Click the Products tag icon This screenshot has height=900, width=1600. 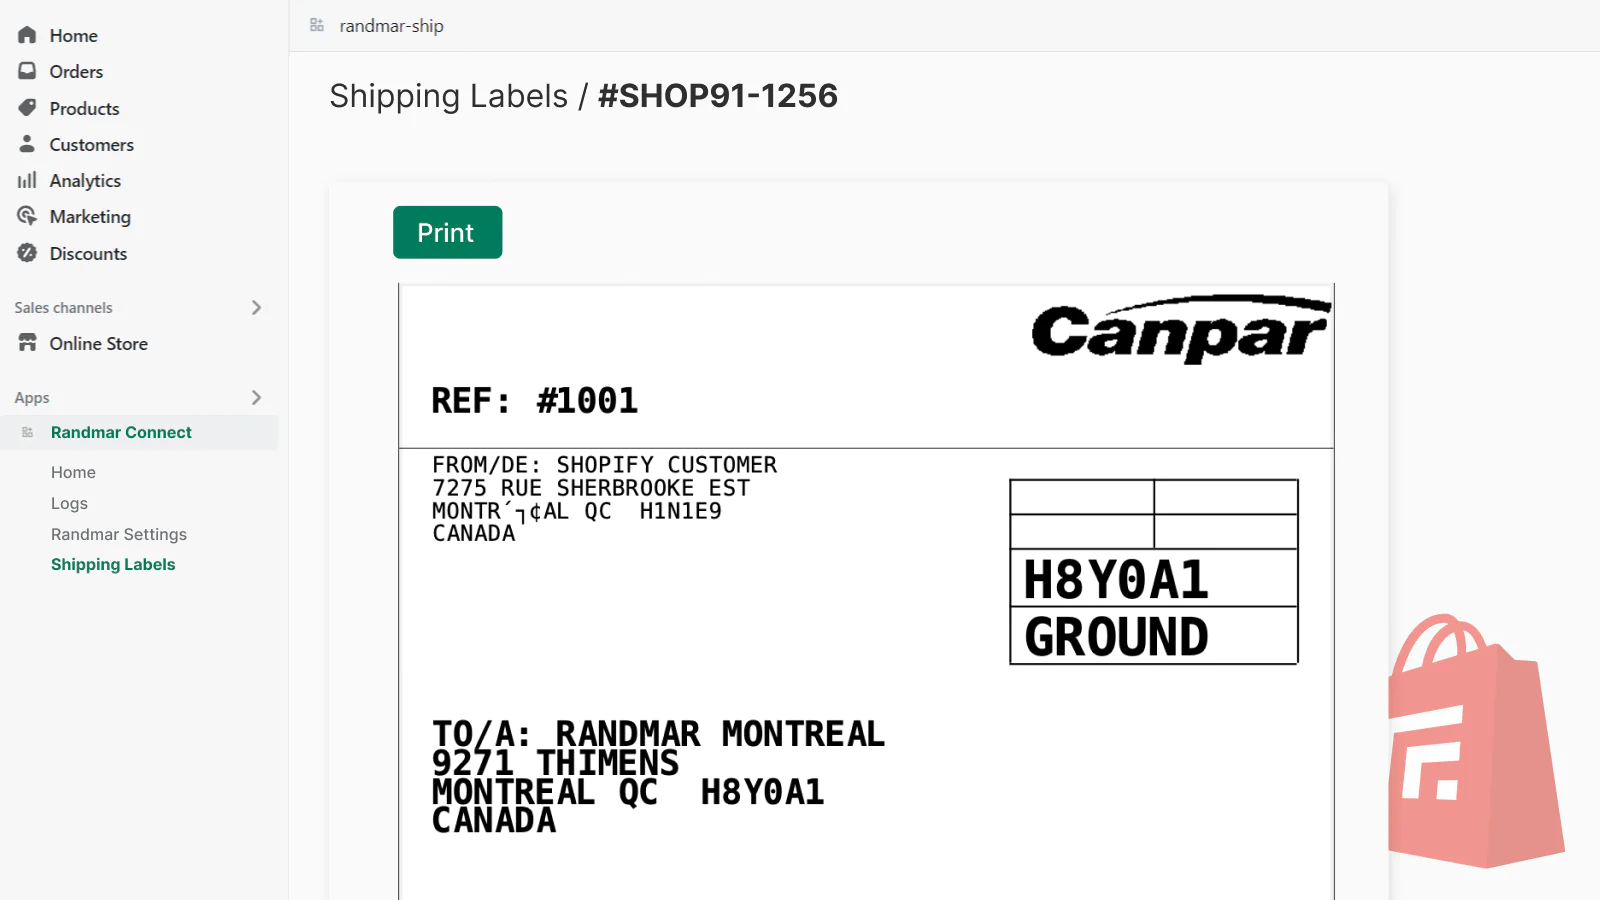pos(27,108)
